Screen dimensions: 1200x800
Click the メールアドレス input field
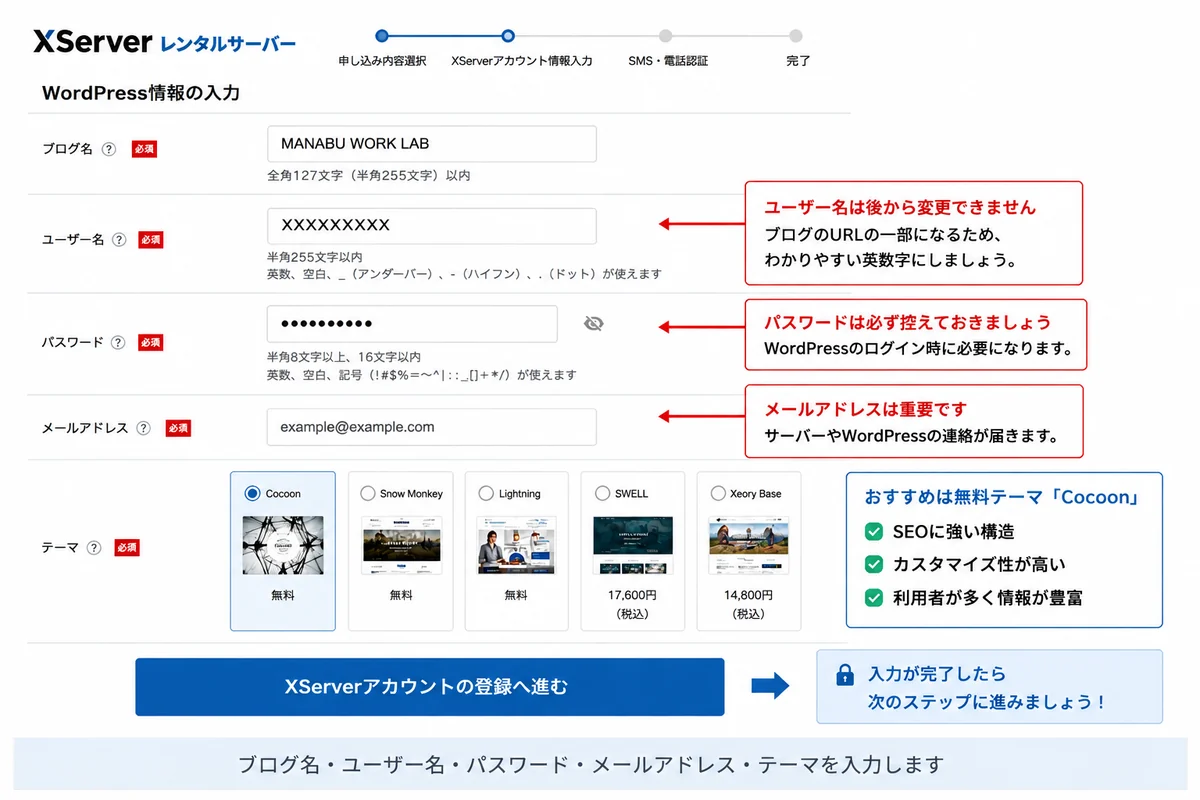coord(432,427)
